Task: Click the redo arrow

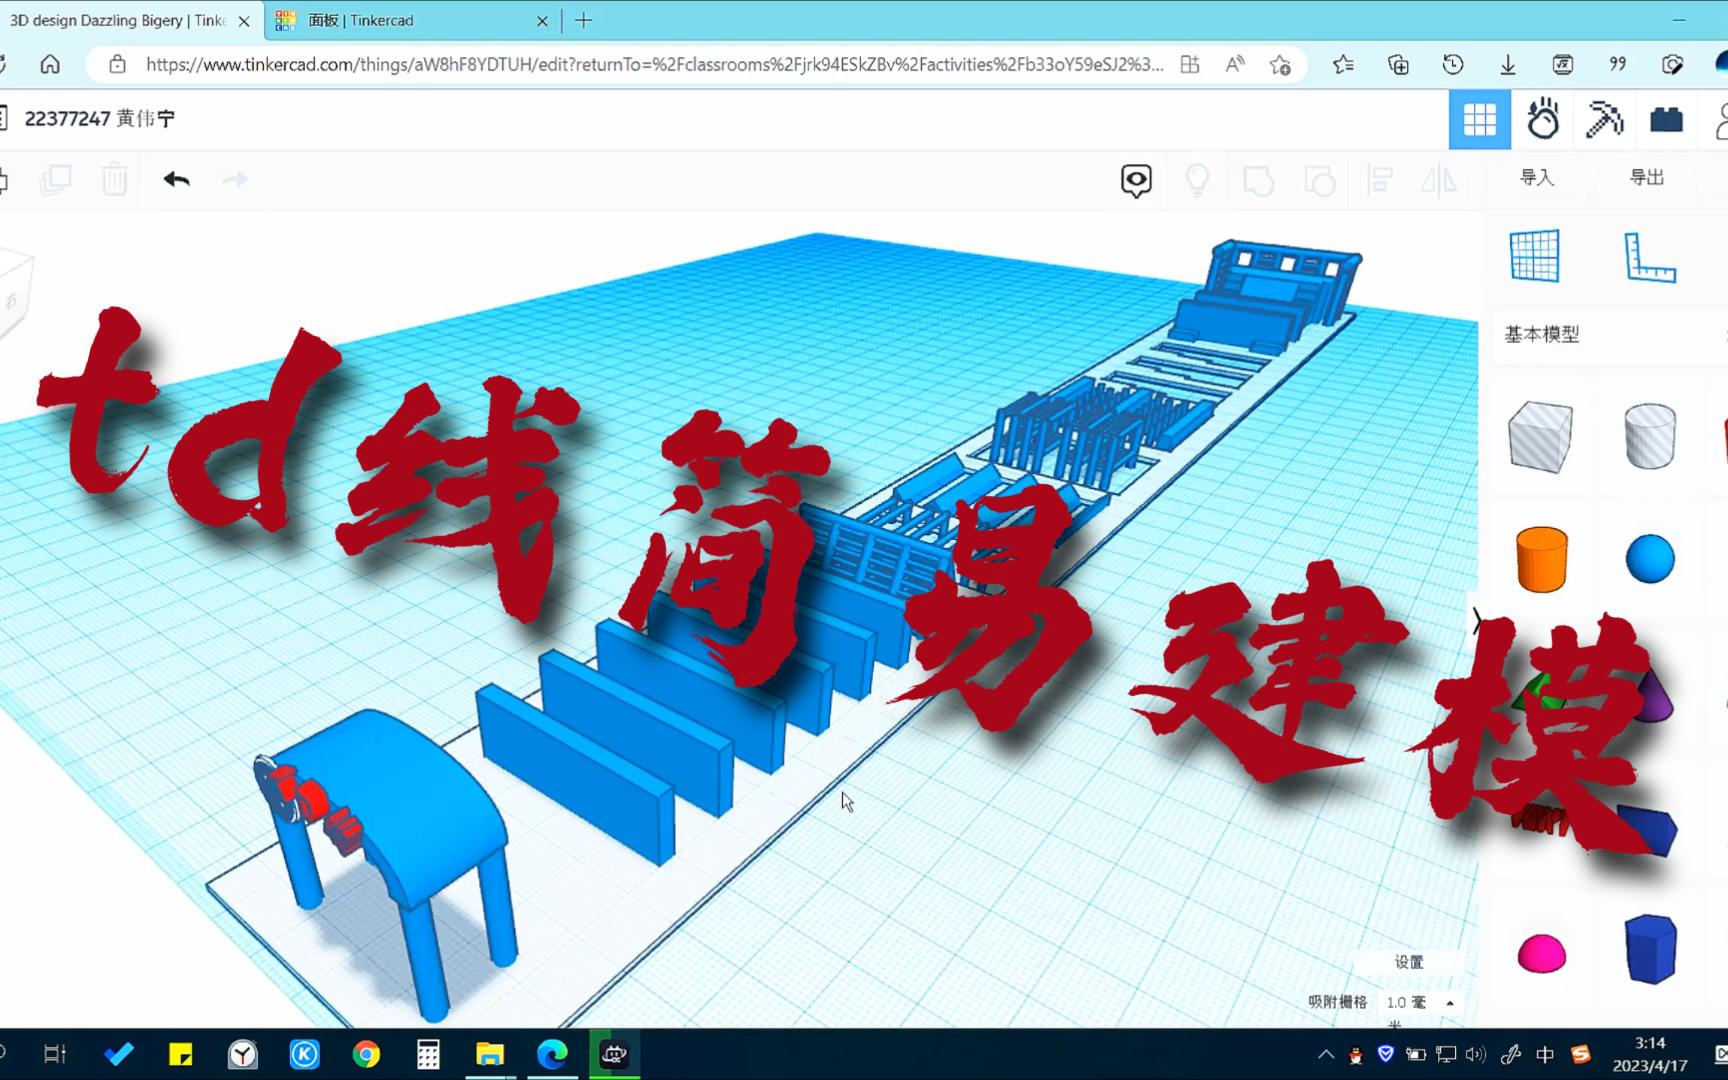Action: pos(235,180)
